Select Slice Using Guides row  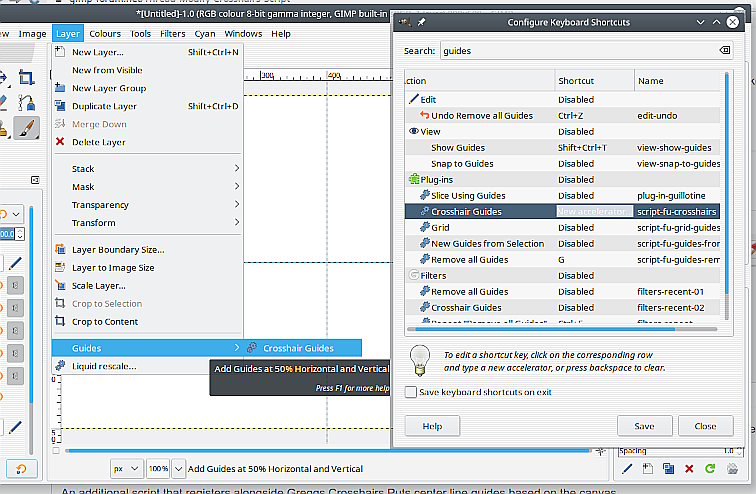click(562, 196)
